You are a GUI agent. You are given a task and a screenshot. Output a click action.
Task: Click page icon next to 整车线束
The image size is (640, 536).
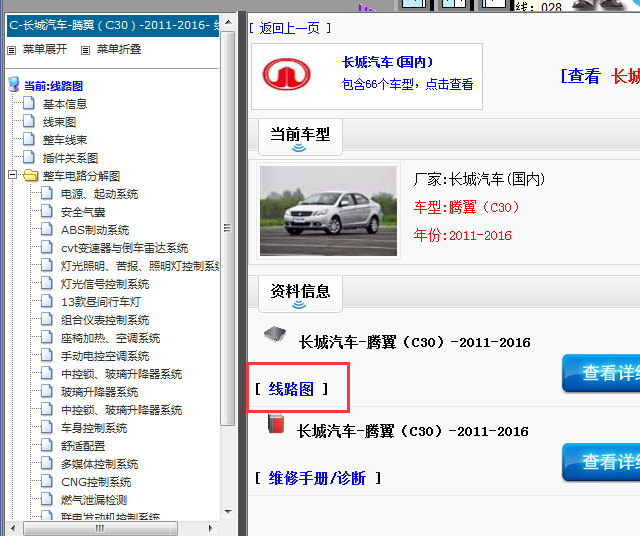pos(29,139)
